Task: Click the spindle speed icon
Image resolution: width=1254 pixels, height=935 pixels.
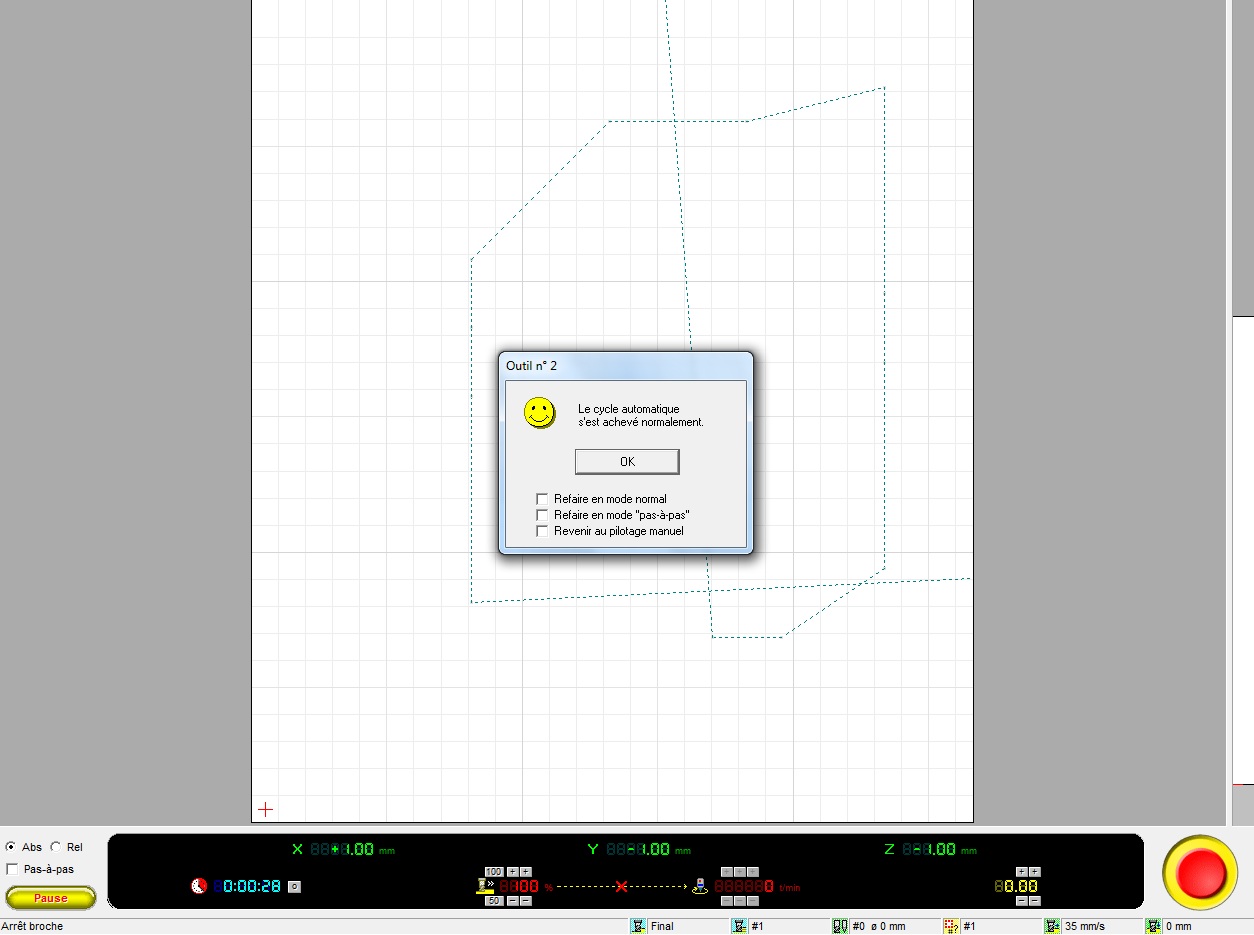Action: [700, 886]
